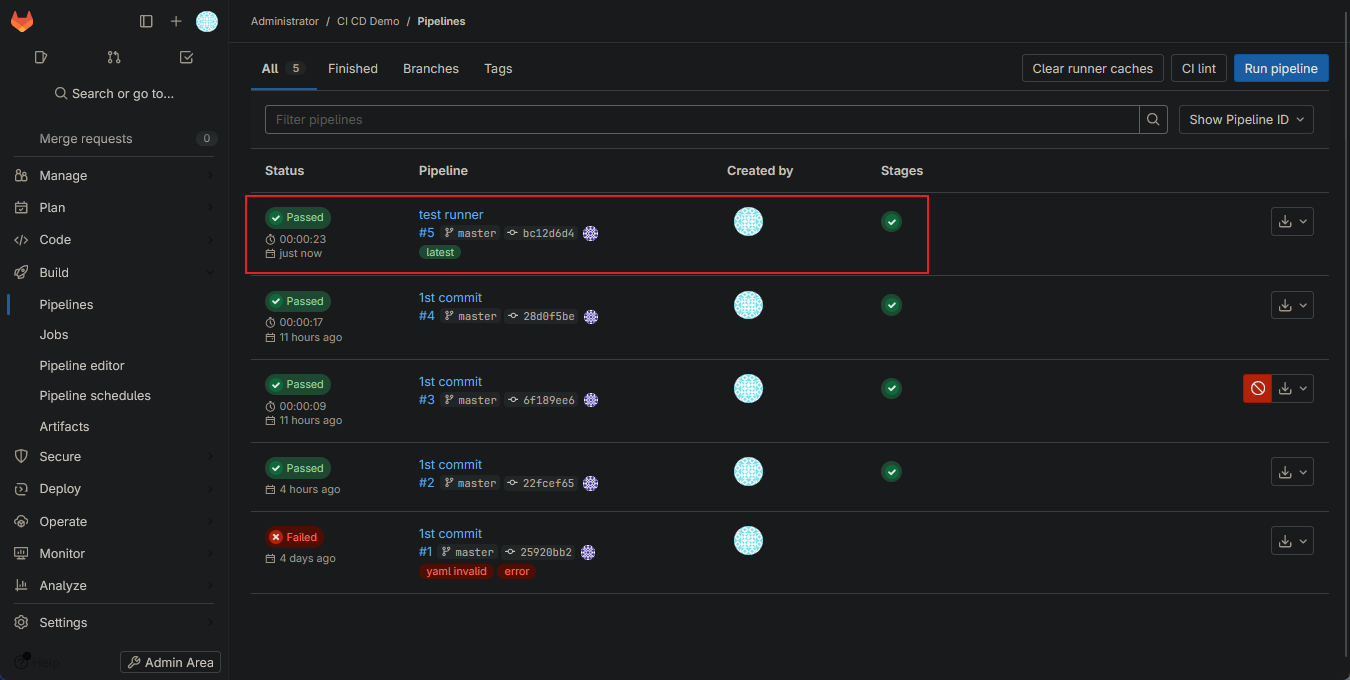Focus the Filter pipelines input field
The image size is (1350, 680).
(702, 119)
